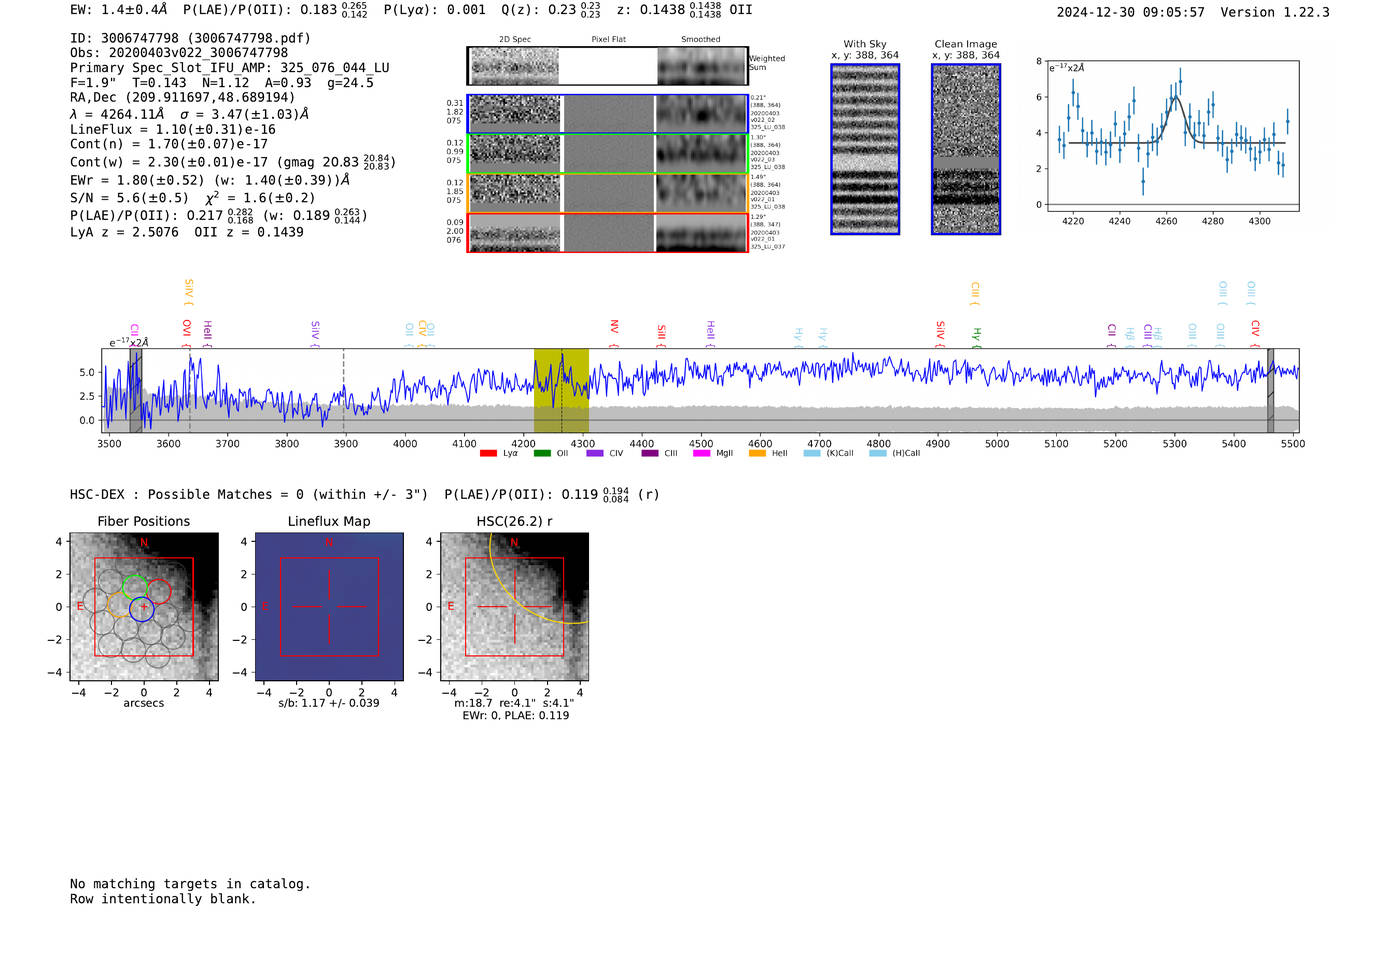Open the Clean Image cutout

(966, 149)
